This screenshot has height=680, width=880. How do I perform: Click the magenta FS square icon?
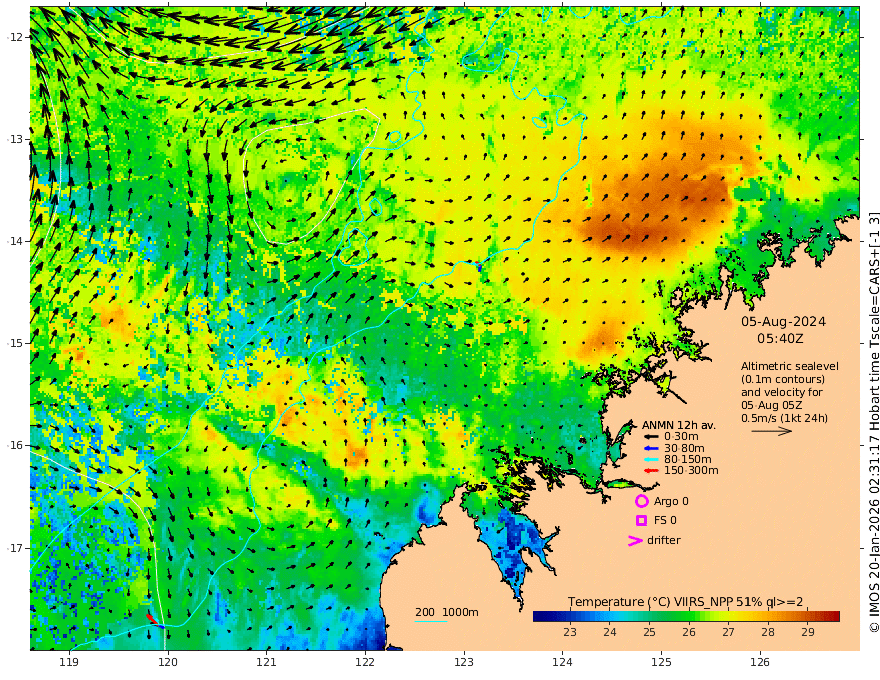pos(641,521)
